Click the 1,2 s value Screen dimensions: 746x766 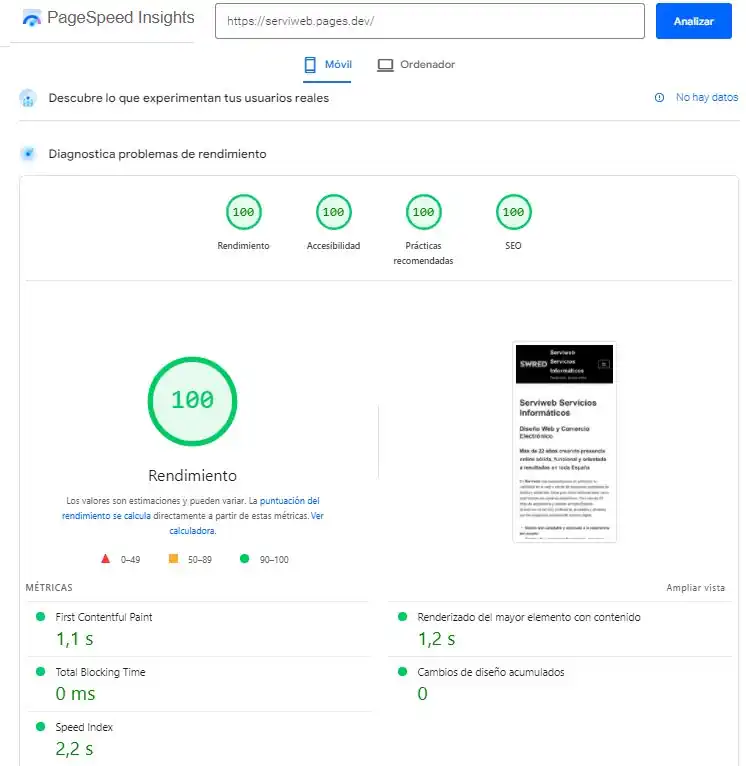click(x=436, y=639)
